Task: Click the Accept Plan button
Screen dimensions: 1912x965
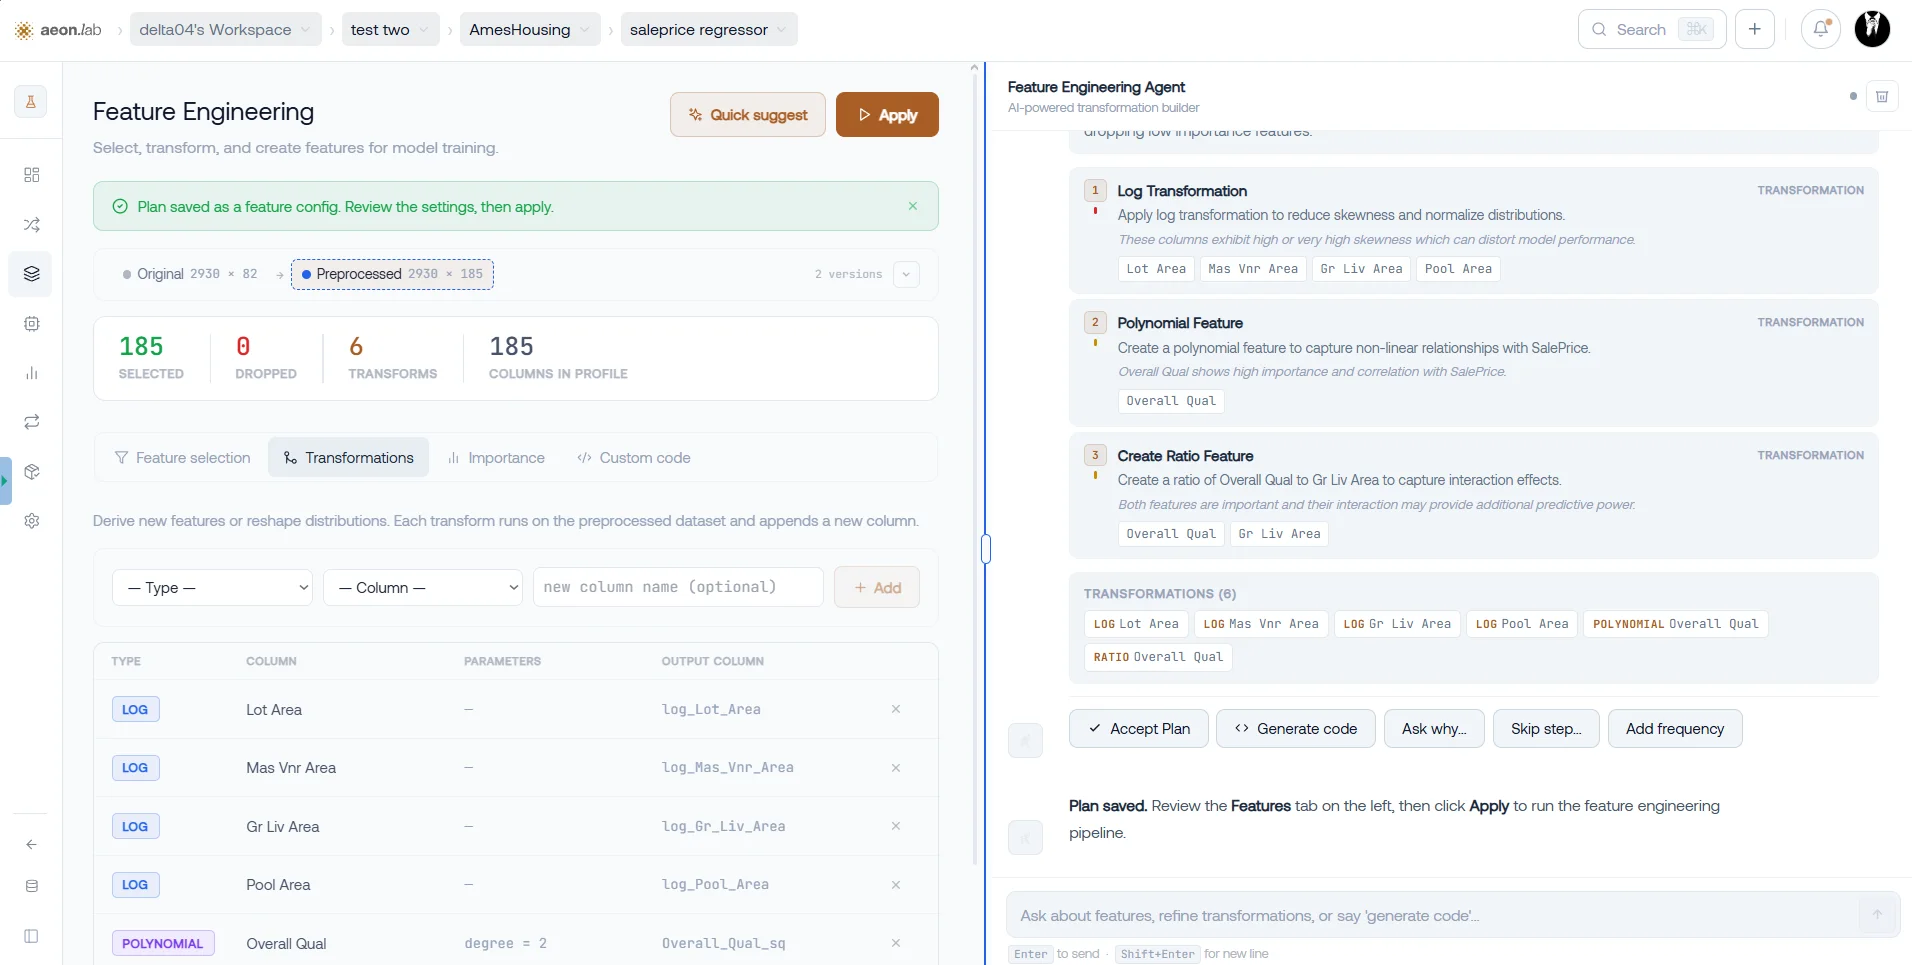Action: click(x=1138, y=728)
